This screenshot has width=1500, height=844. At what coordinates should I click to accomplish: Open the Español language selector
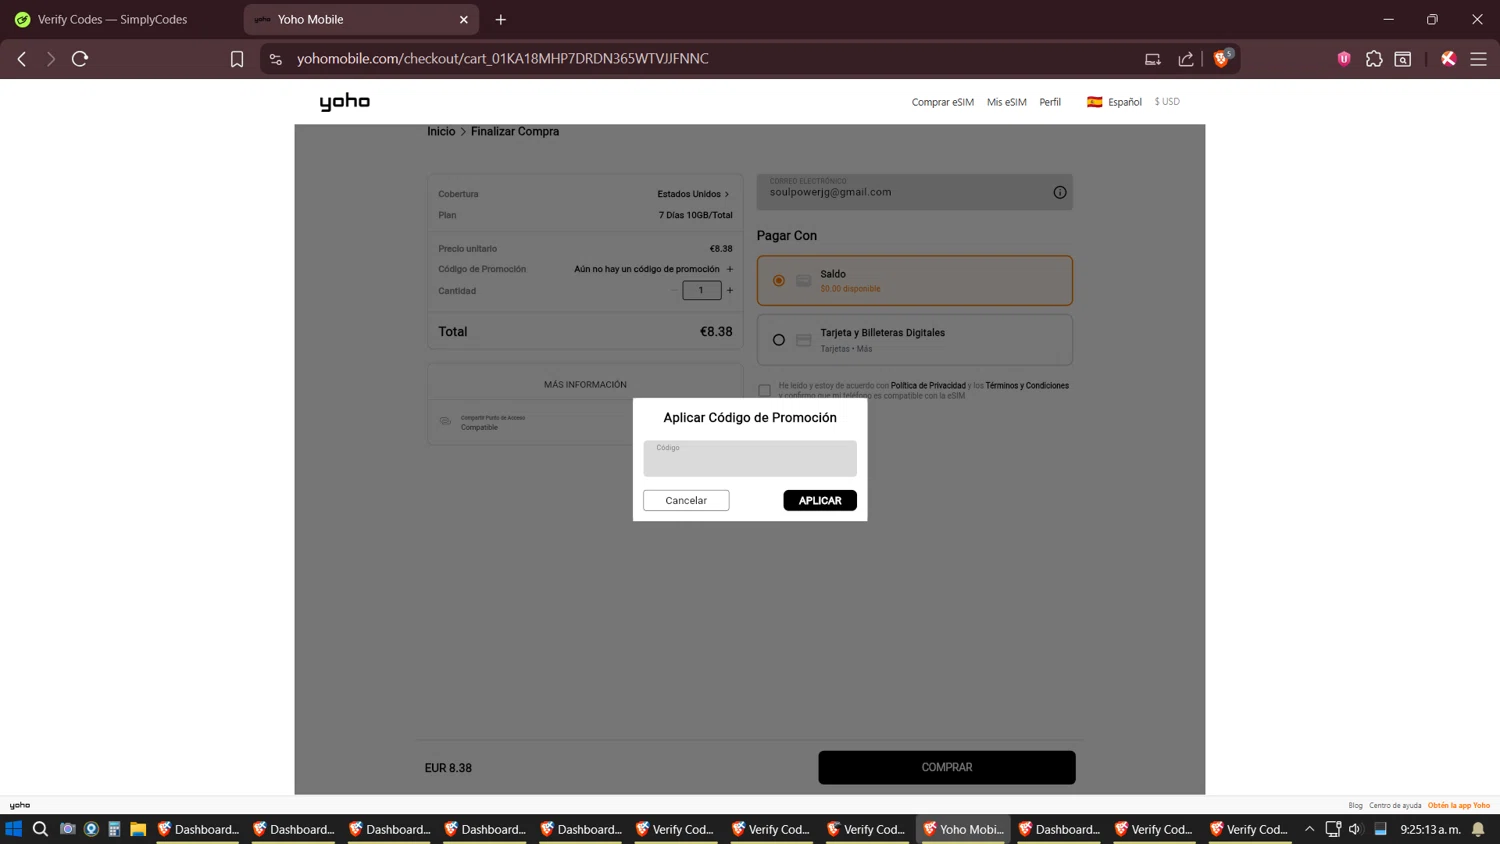pyautogui.click(x=1114, y=102)
